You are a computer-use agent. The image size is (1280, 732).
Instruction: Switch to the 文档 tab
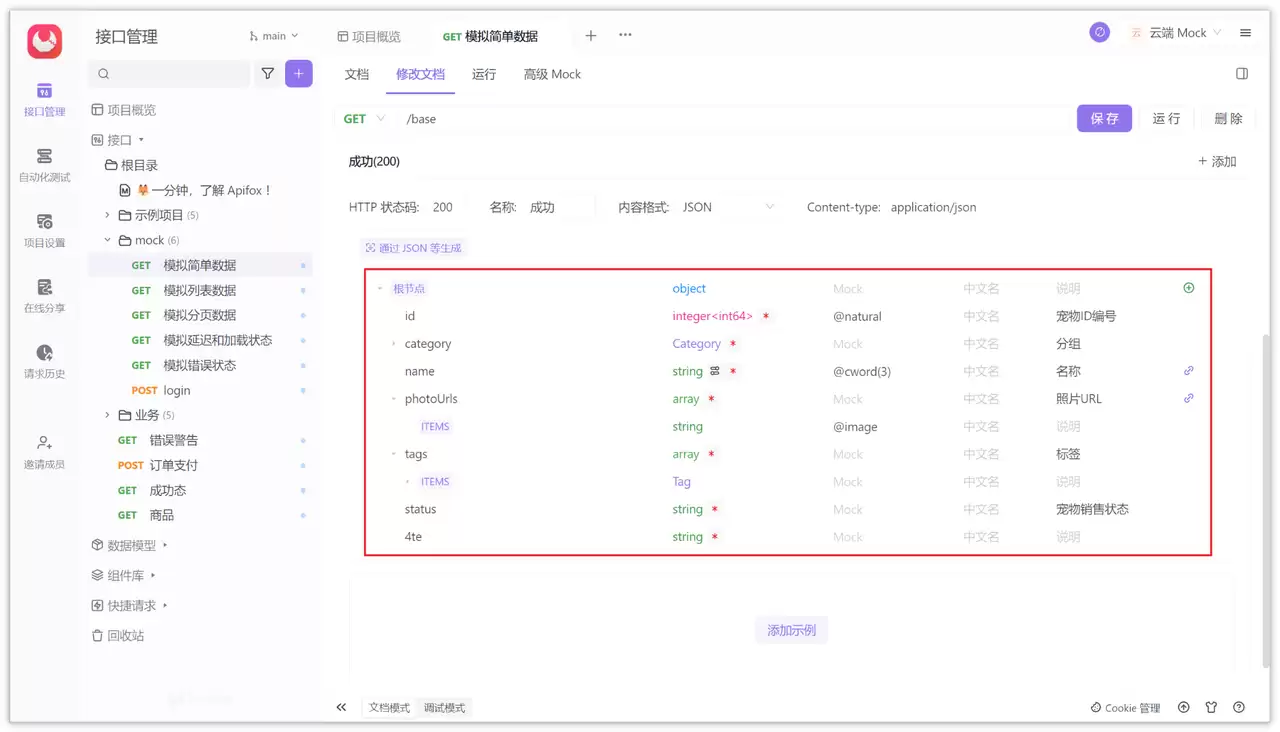coord(357,74)
